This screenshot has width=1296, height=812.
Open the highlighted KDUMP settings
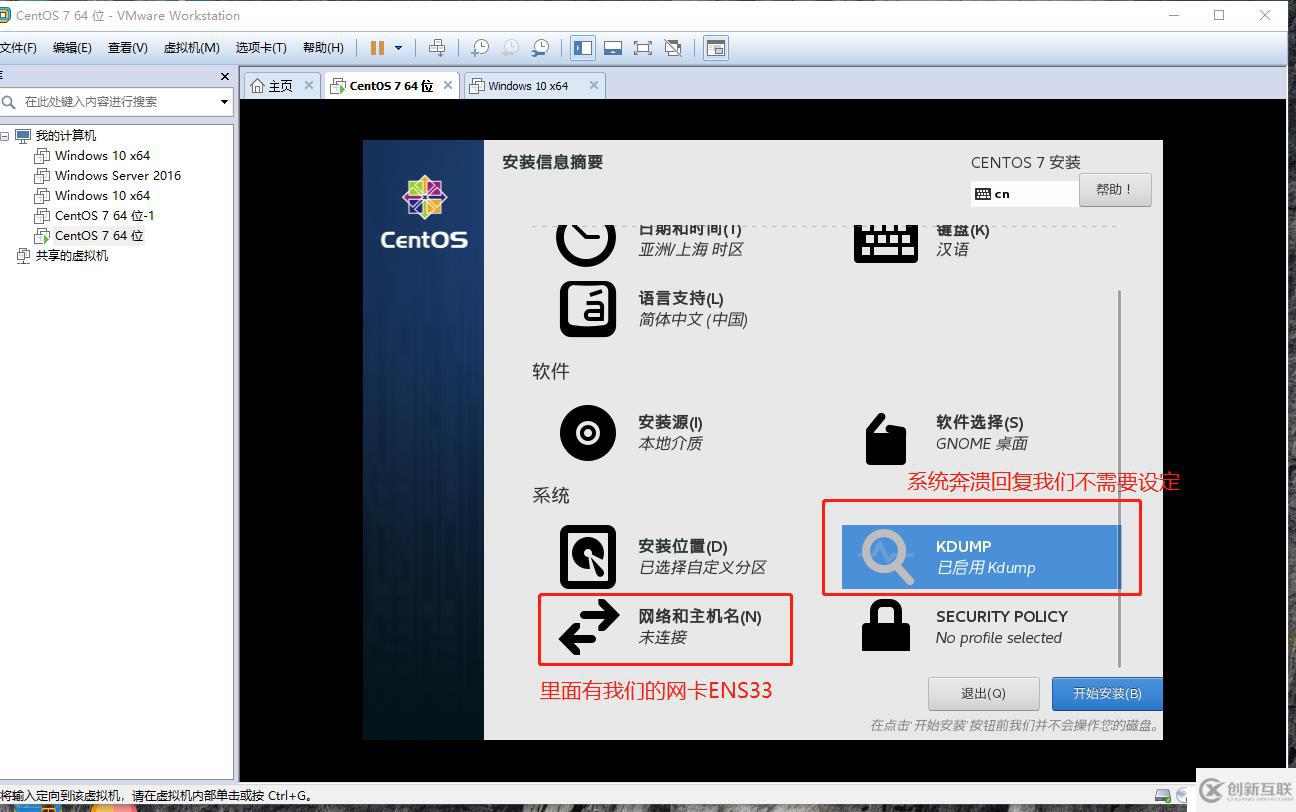tap(981, 557)
